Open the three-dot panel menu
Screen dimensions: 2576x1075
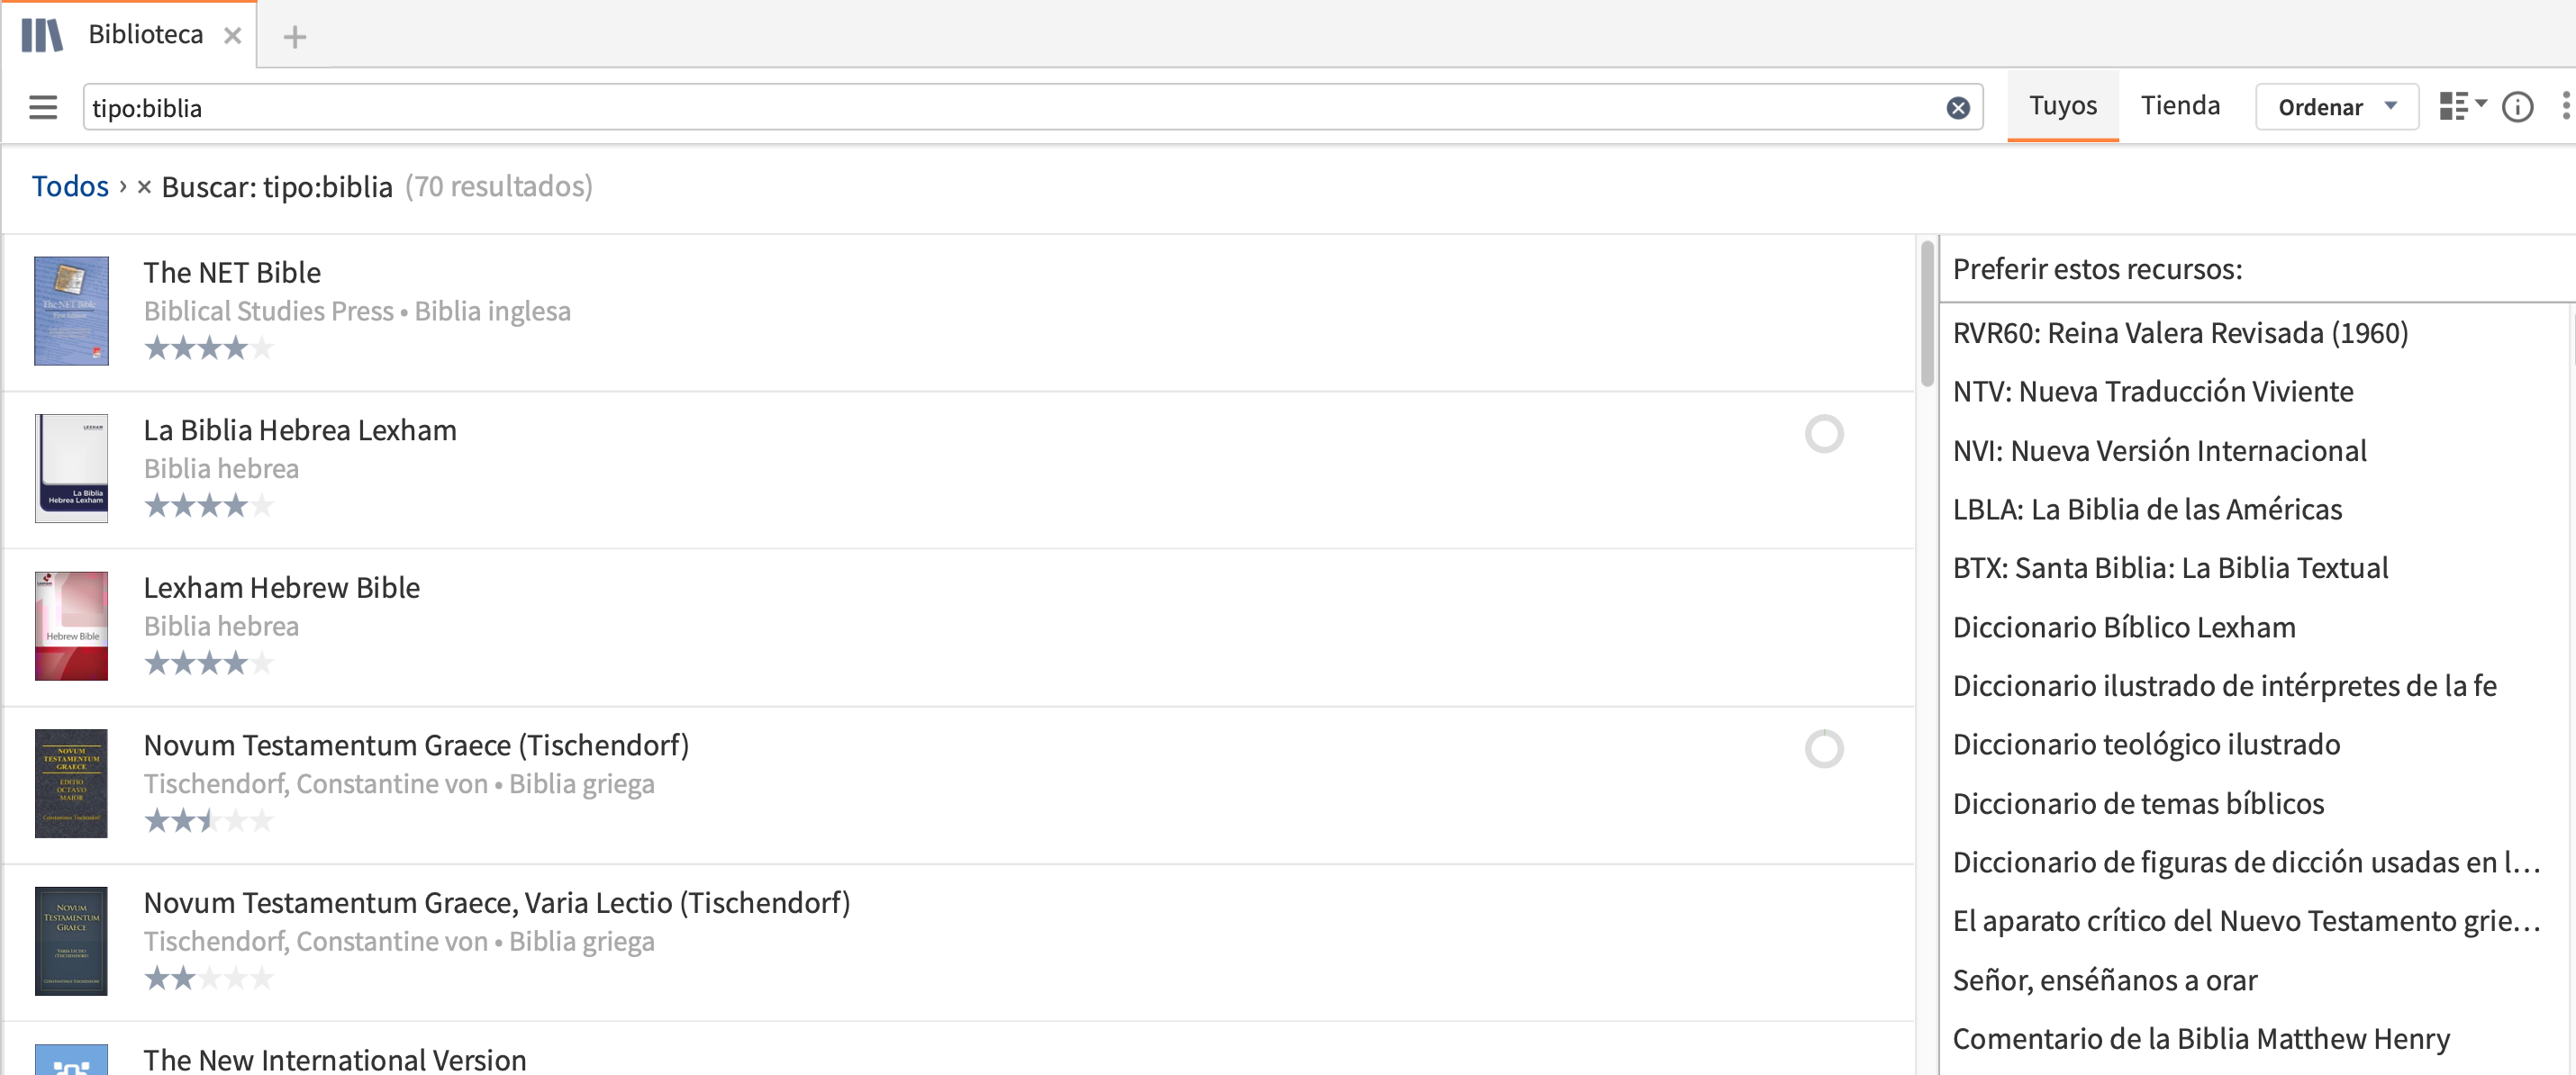pos(2565,106)
